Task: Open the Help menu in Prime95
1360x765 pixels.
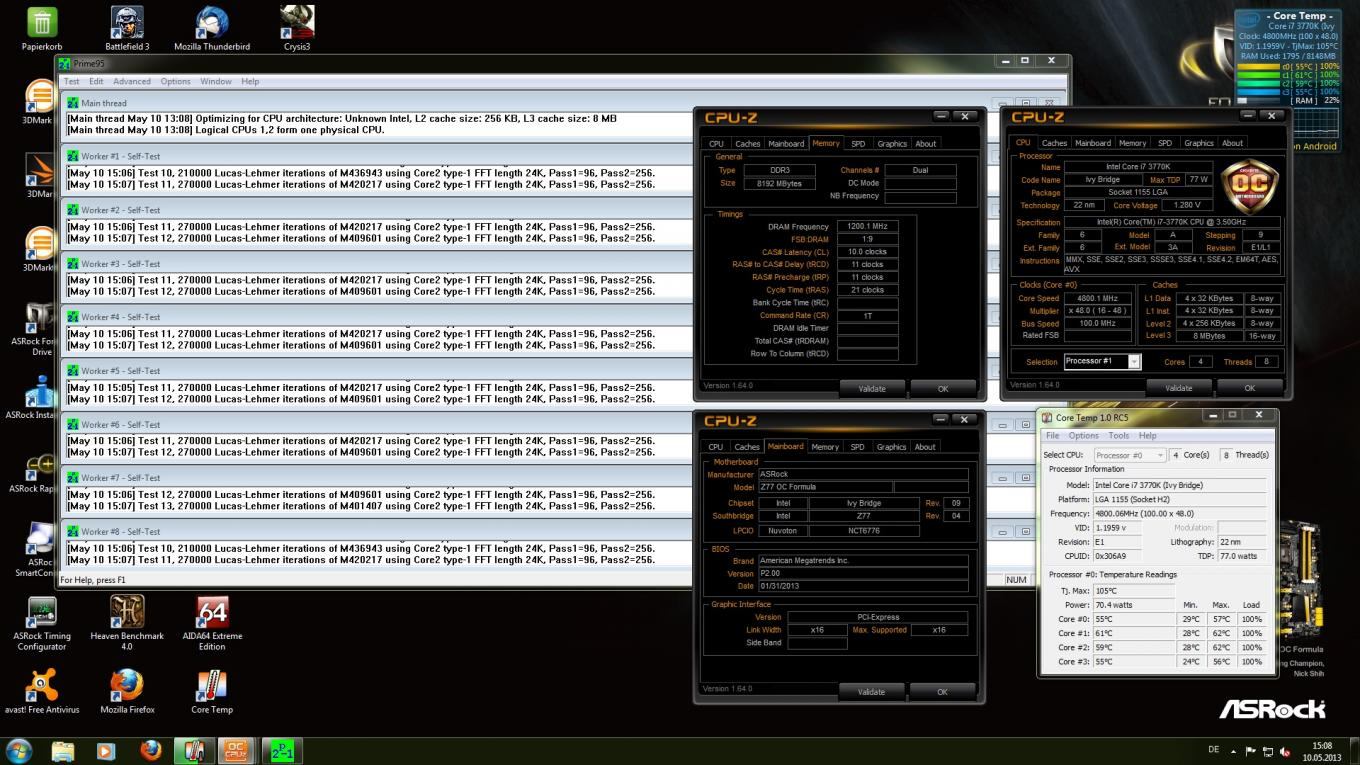Action: tap(250, 81)
